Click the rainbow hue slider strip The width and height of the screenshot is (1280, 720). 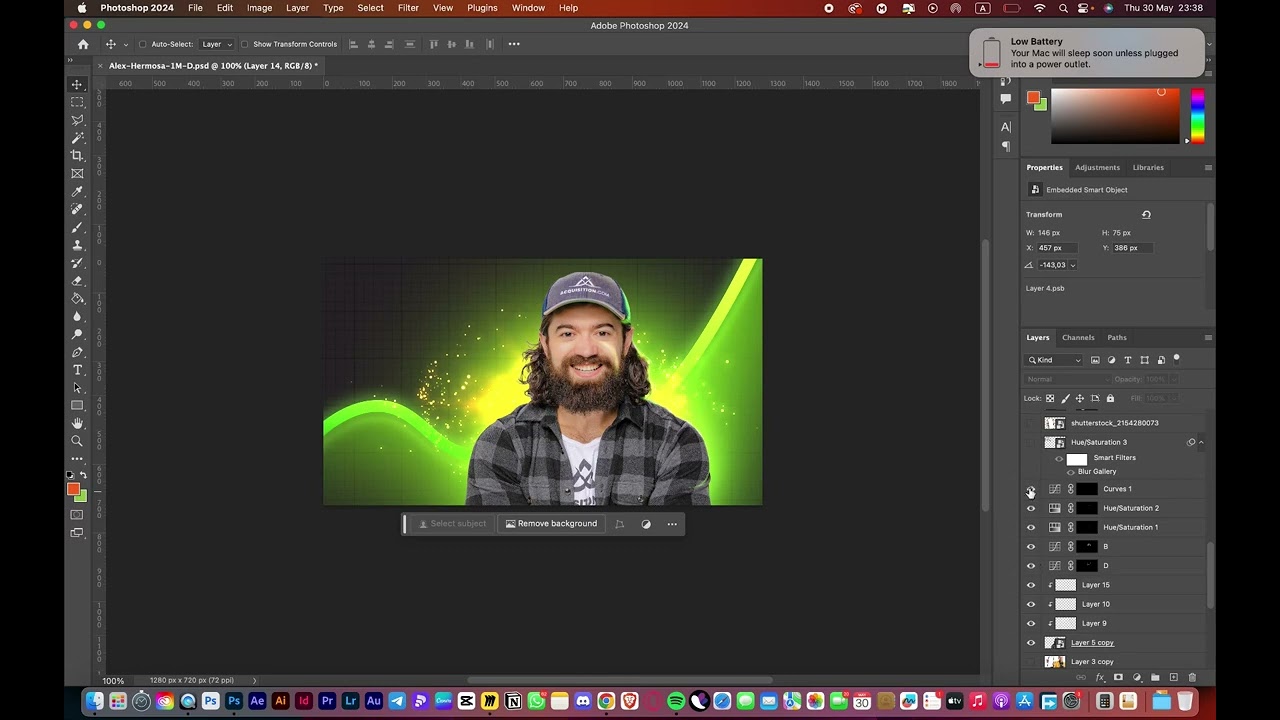tap(1197, 116)
